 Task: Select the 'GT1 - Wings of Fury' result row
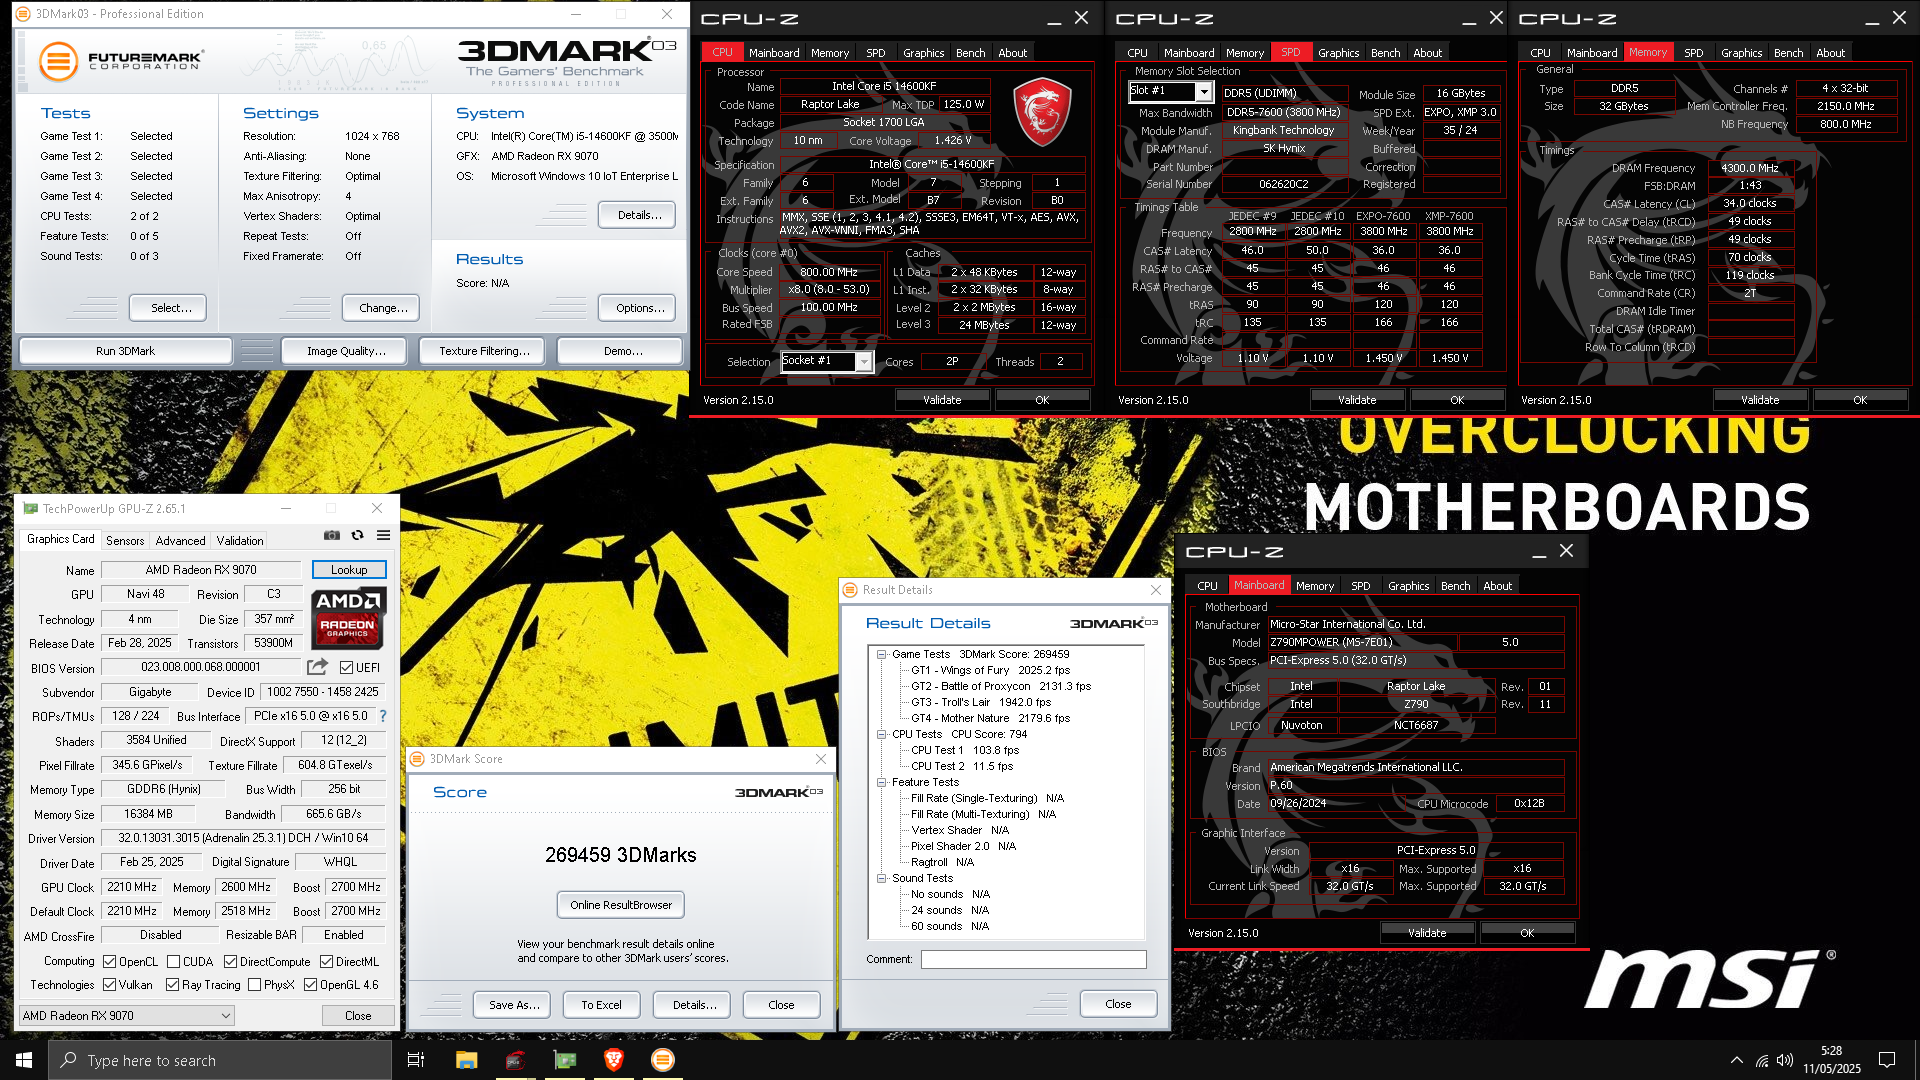990,671
